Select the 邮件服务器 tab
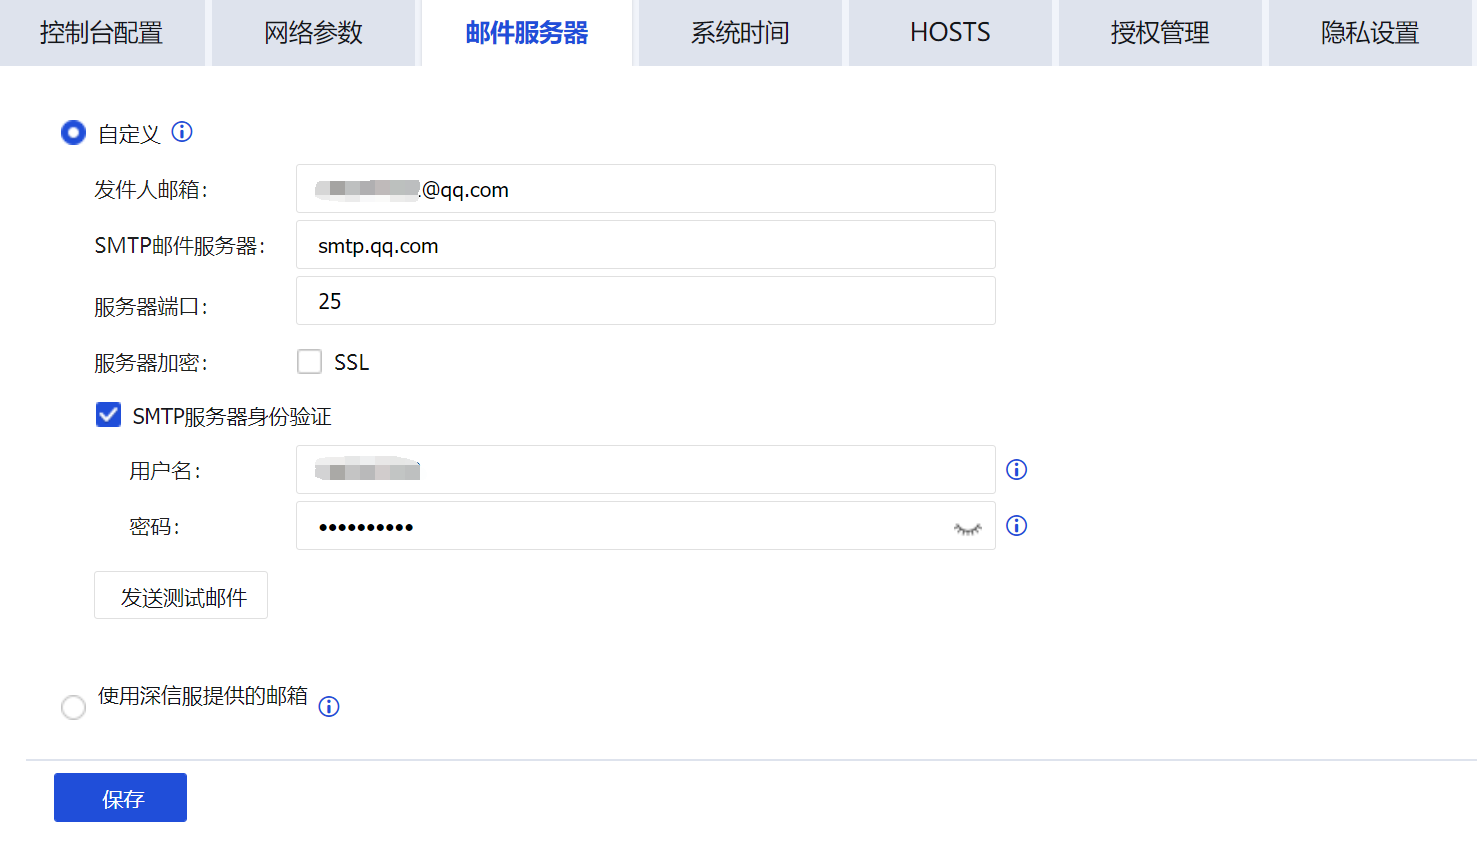 click(527, 33)
